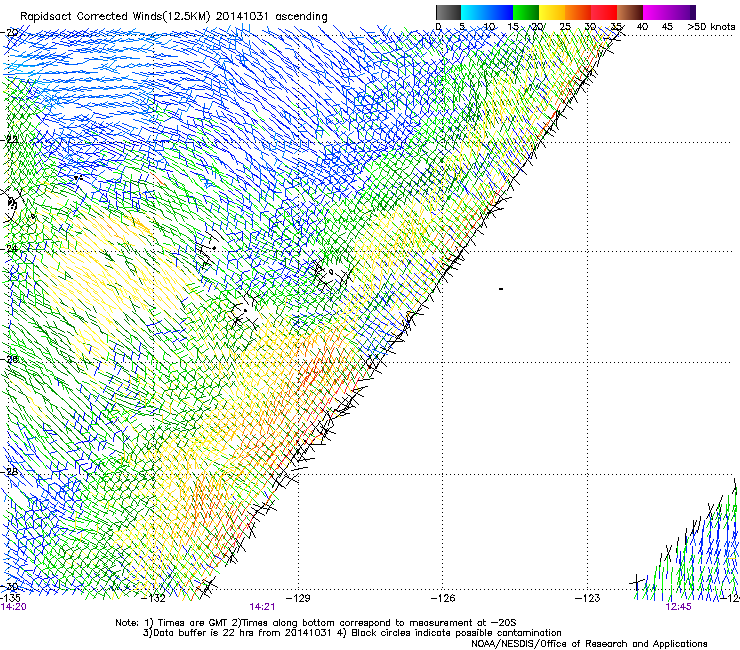Click the '-24' latitude axis label

(x=9, y=249)
